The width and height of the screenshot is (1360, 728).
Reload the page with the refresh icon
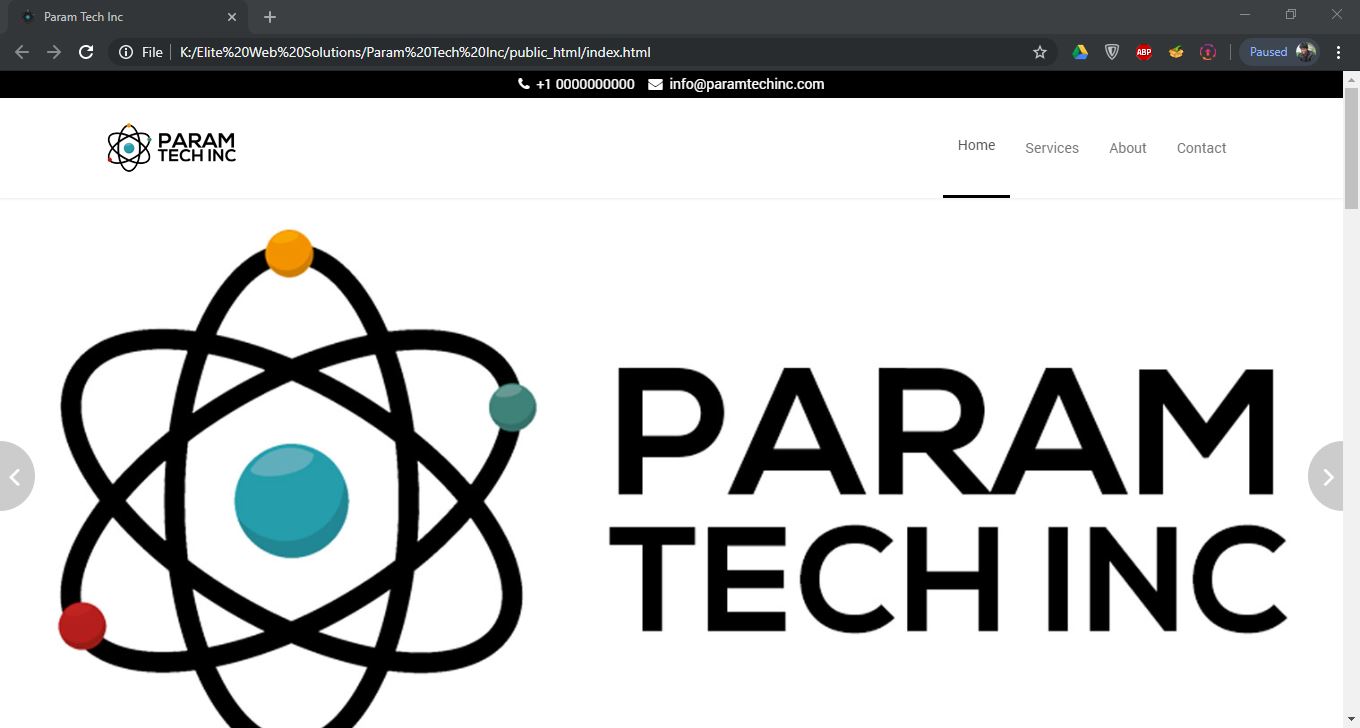click(86, 52)
